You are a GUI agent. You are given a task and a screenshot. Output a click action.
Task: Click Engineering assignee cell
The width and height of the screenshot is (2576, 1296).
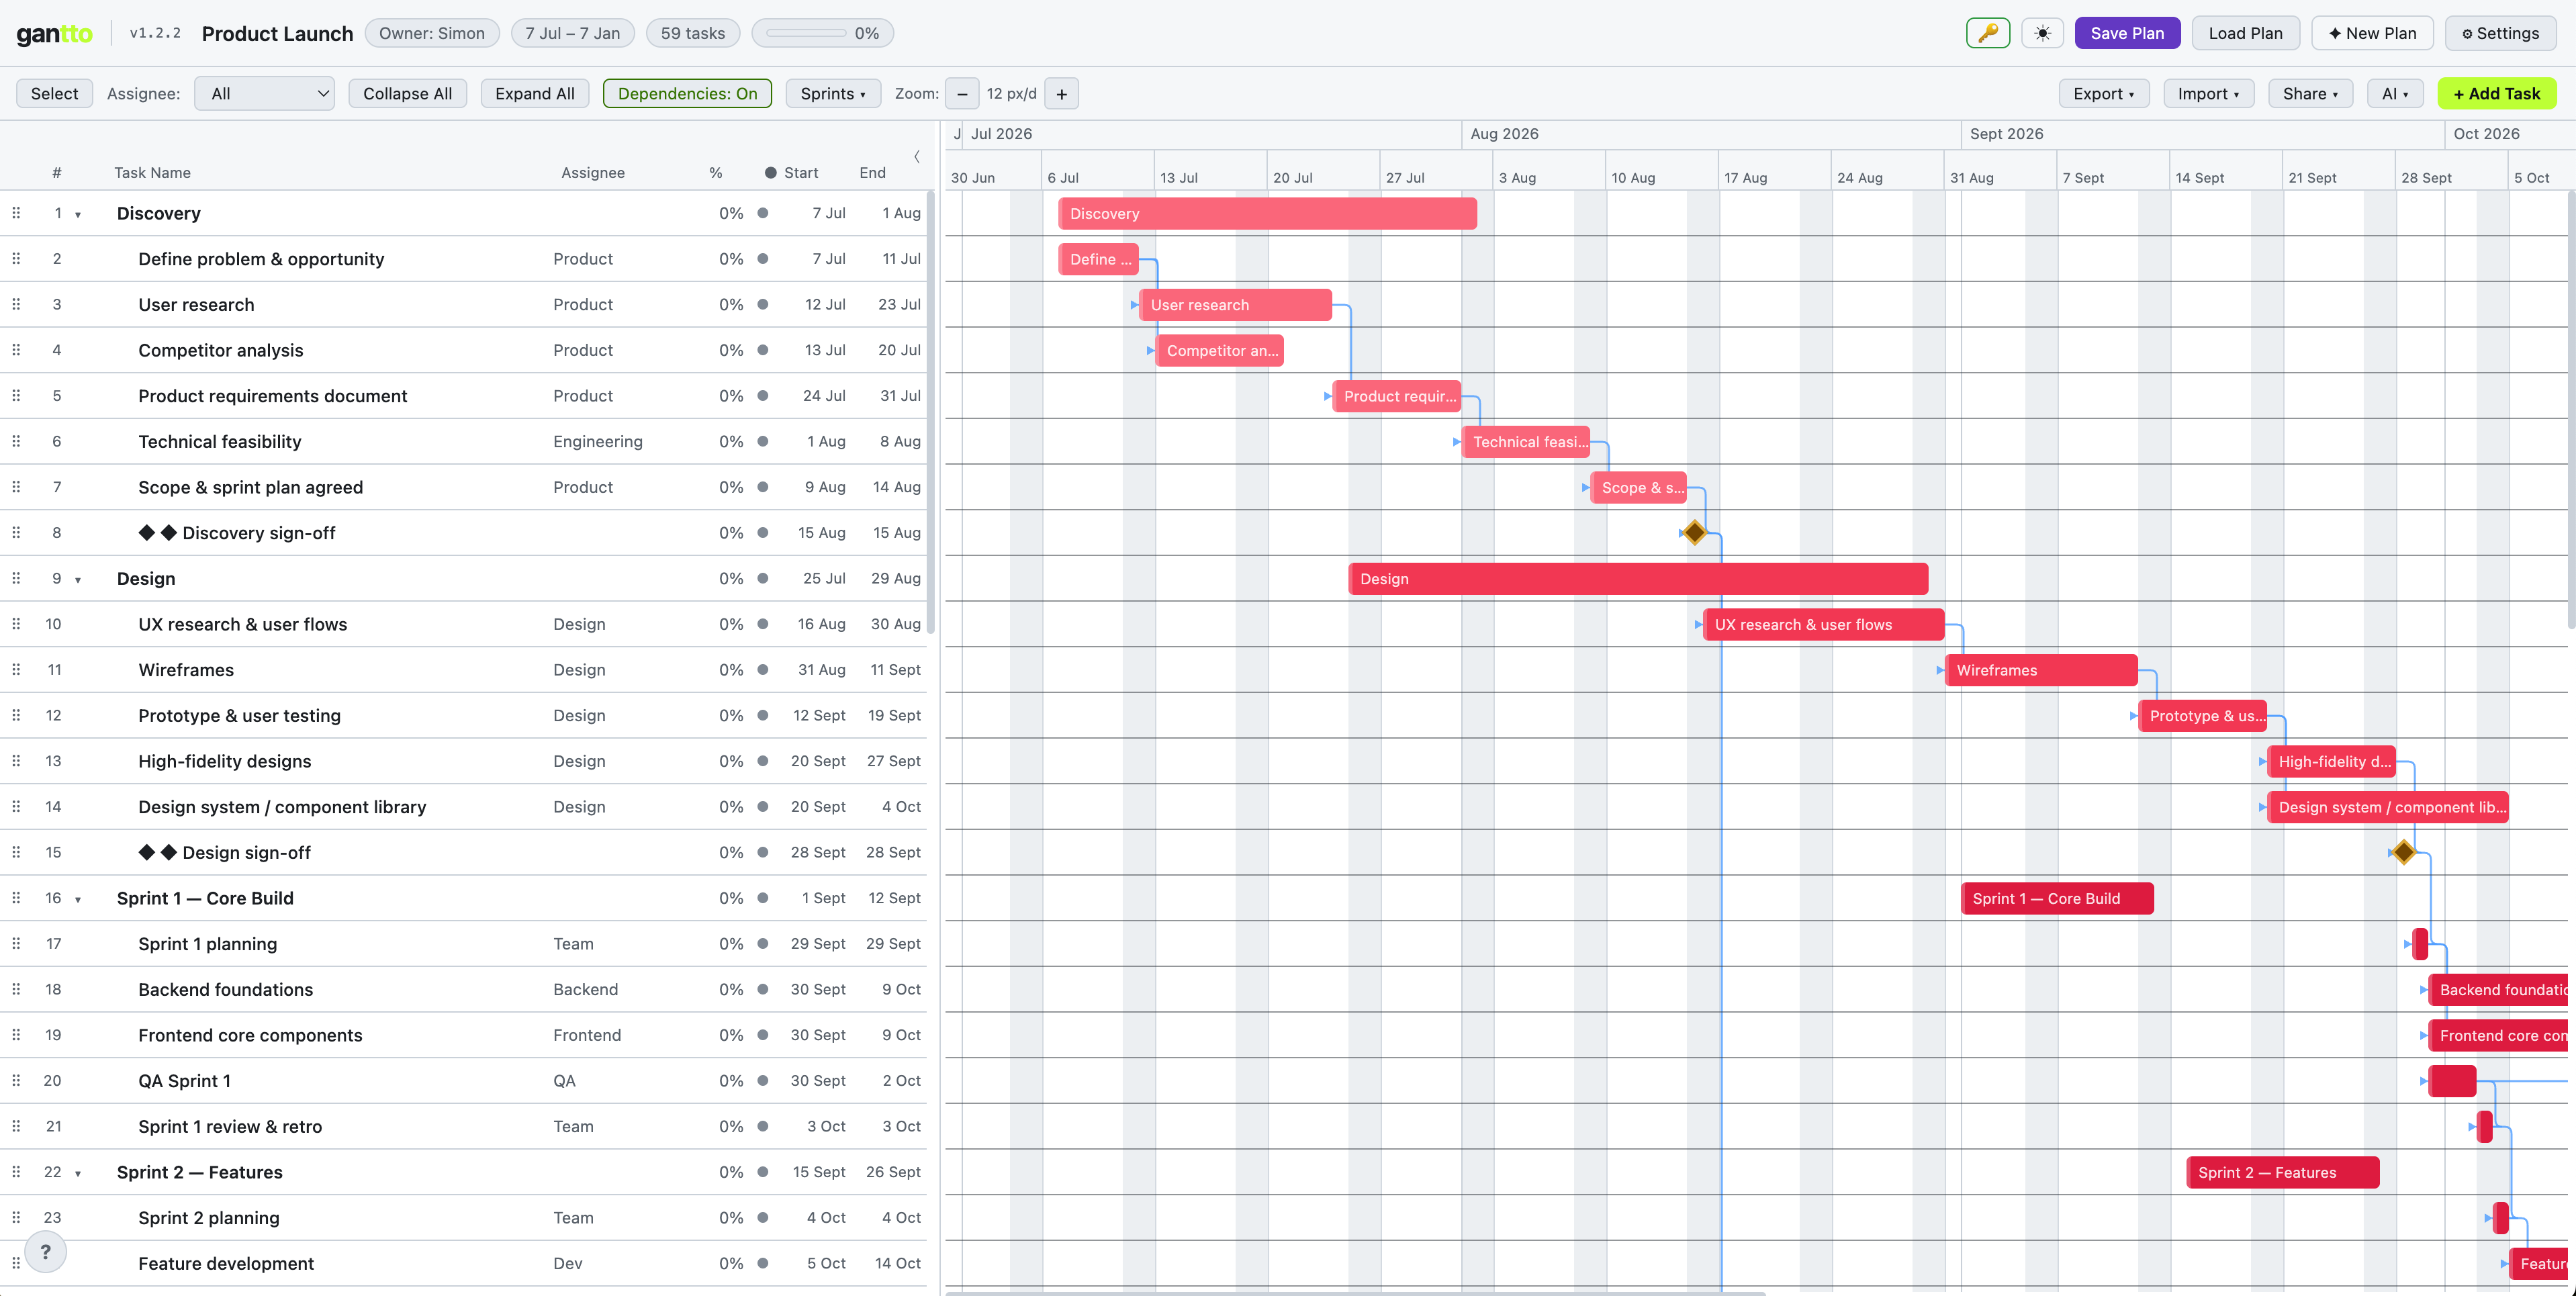(598, 441)
